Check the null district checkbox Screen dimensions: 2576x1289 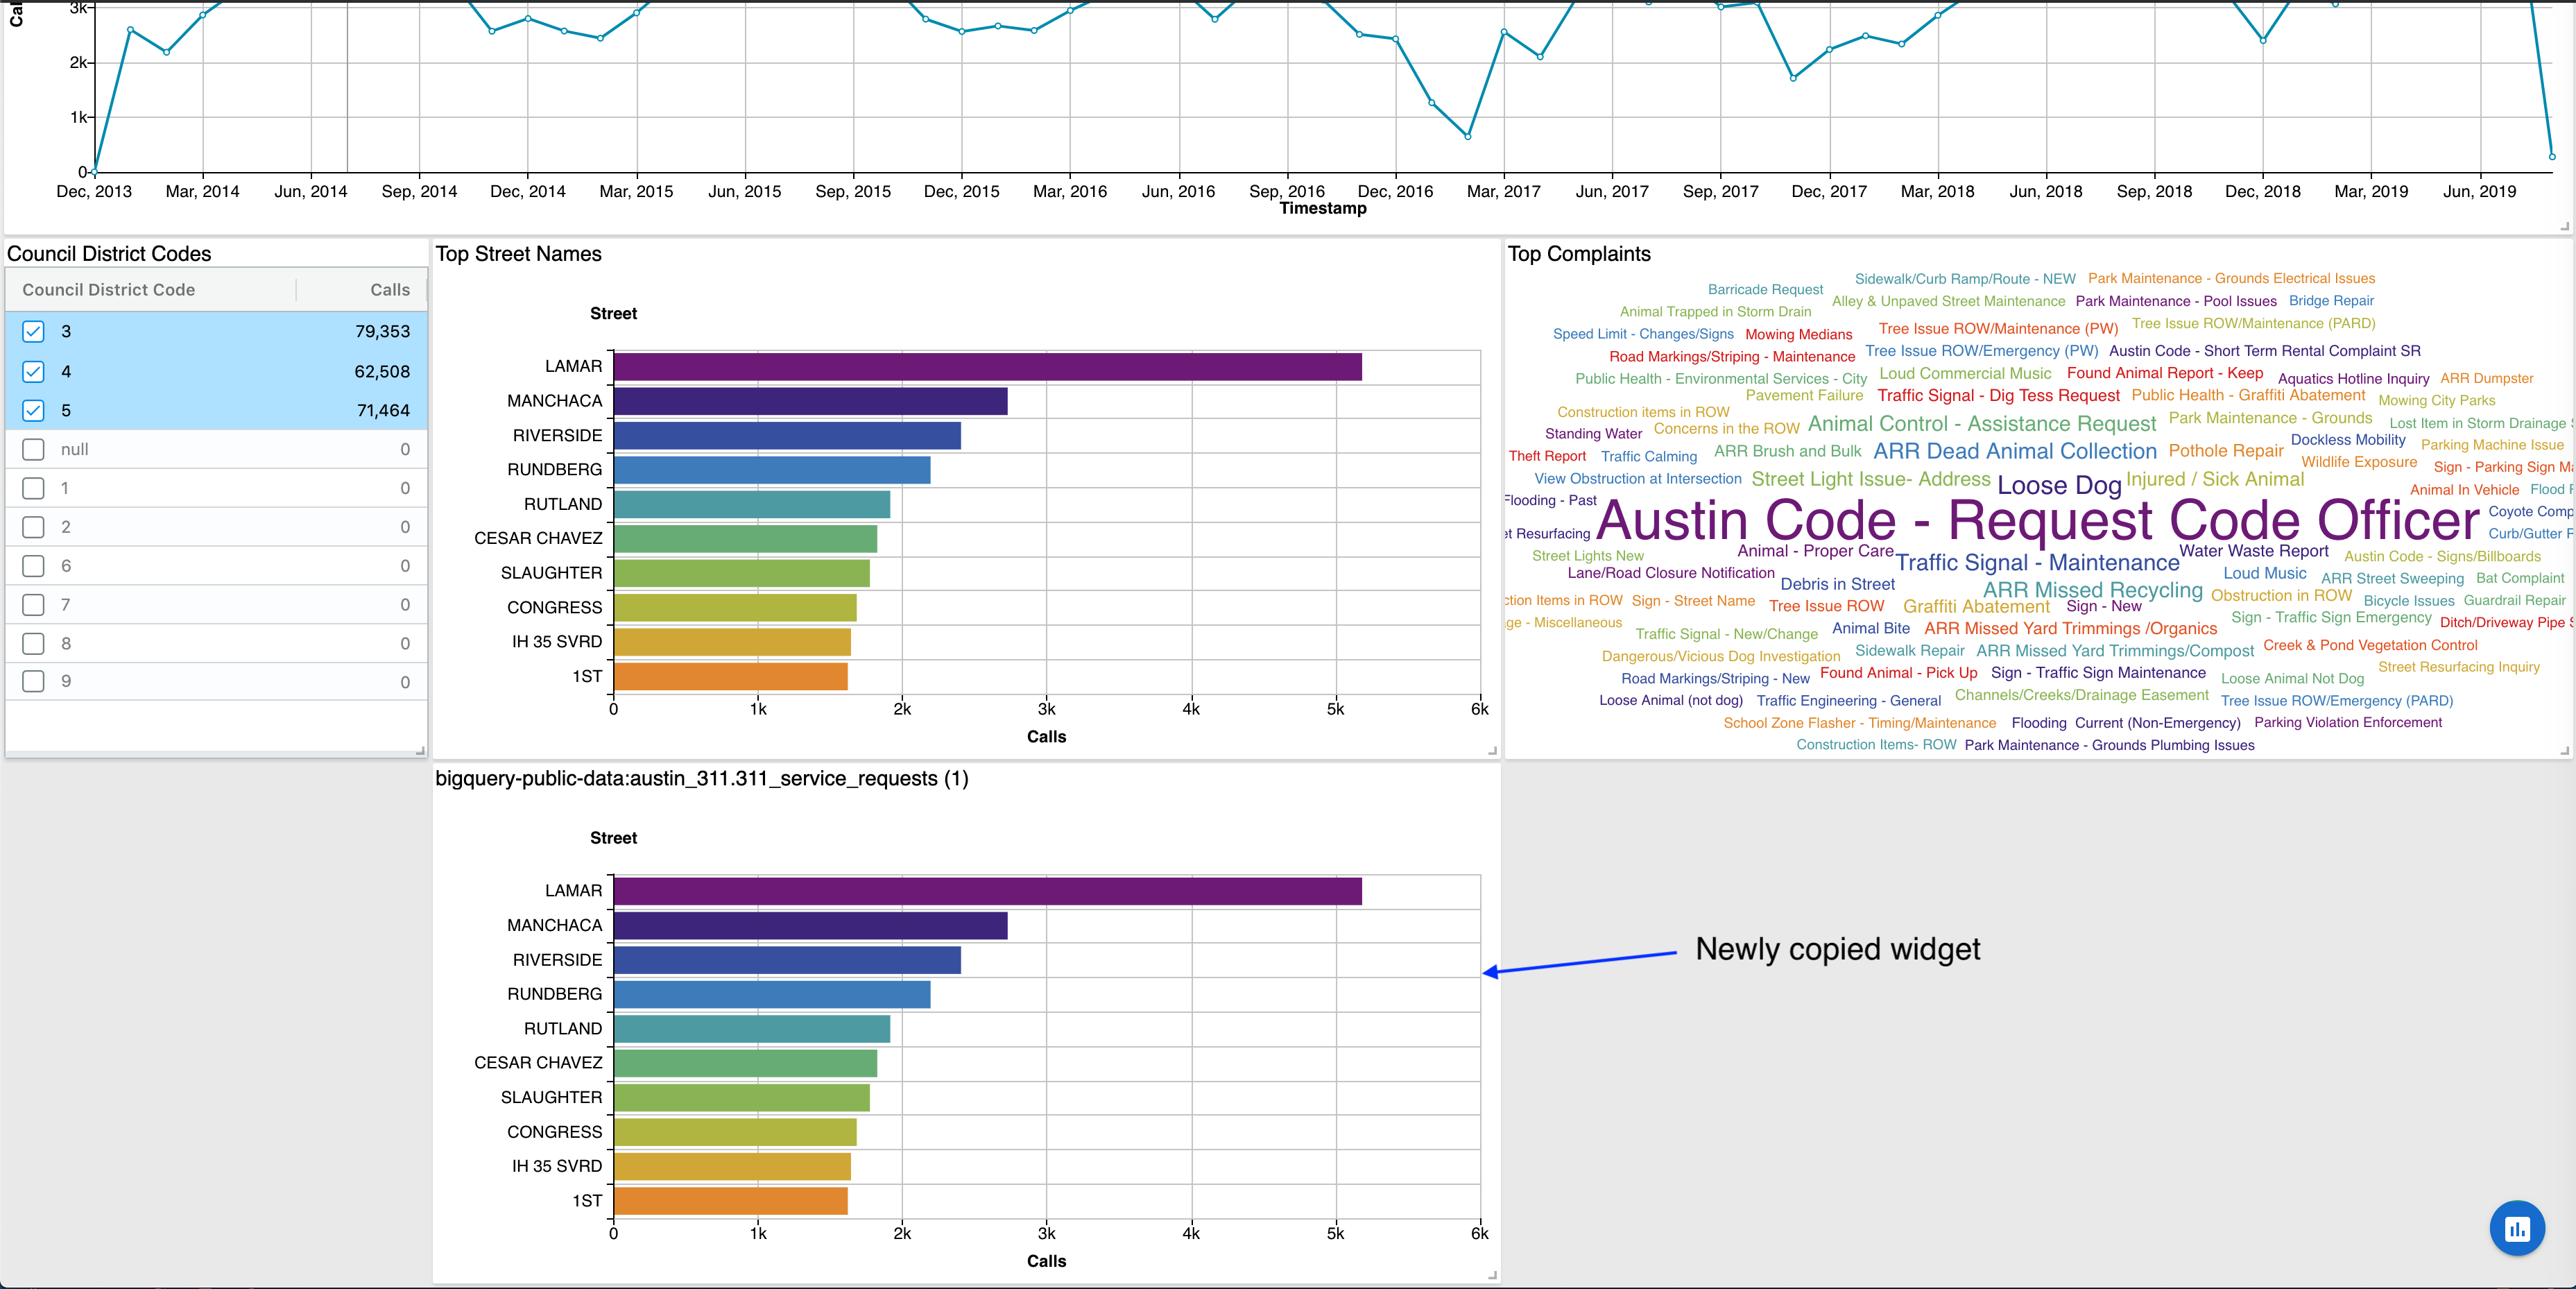tap(33, 449)
